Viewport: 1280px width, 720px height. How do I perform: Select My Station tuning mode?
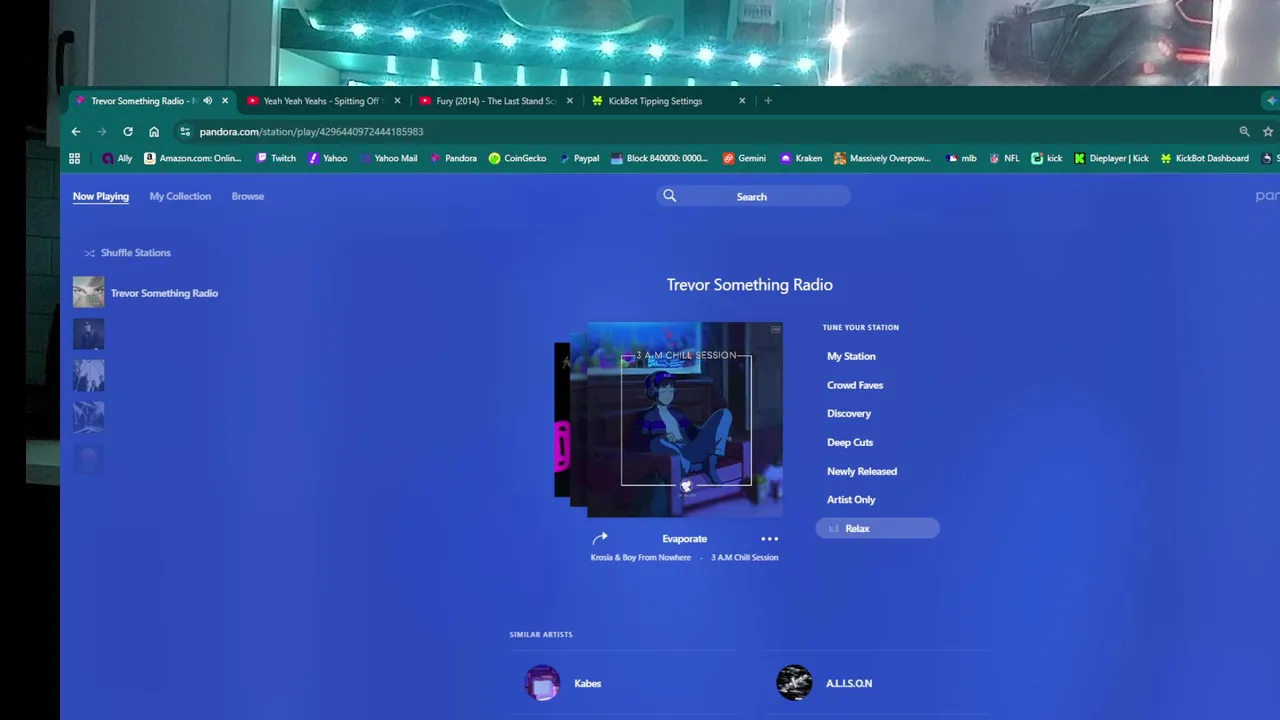[x=851, y=356]
